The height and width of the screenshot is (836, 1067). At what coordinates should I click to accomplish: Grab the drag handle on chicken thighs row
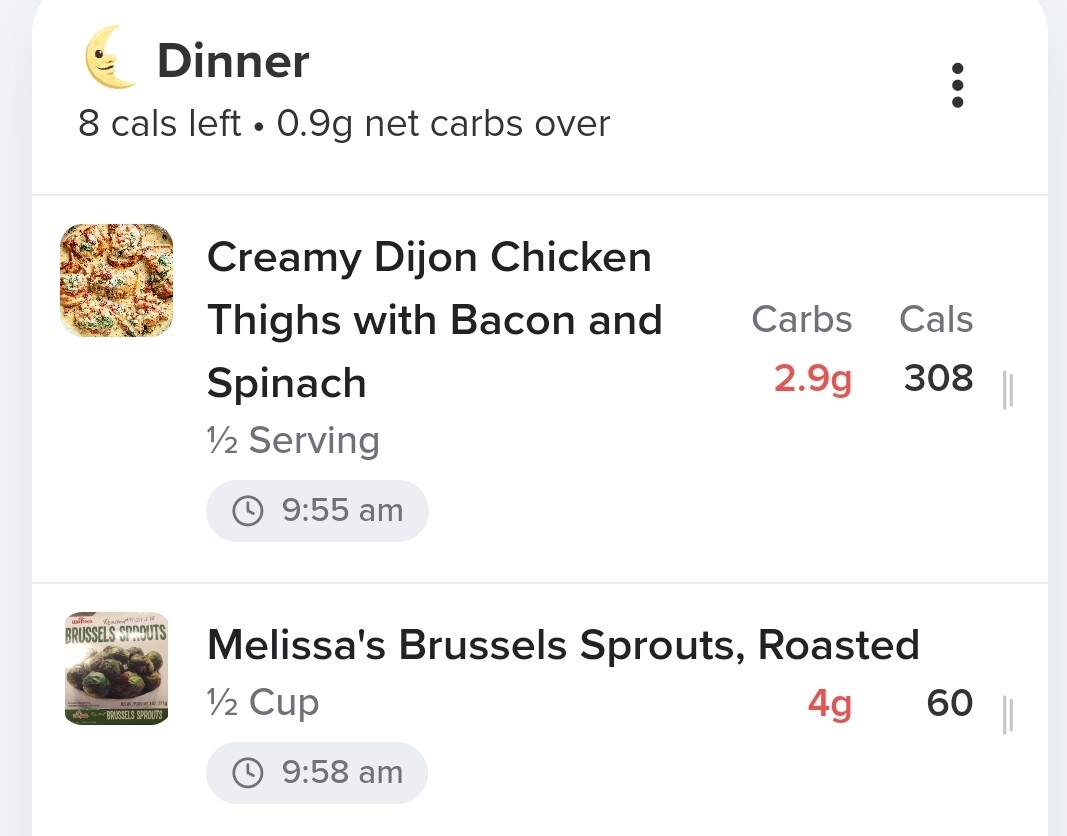click(1008, 390)
